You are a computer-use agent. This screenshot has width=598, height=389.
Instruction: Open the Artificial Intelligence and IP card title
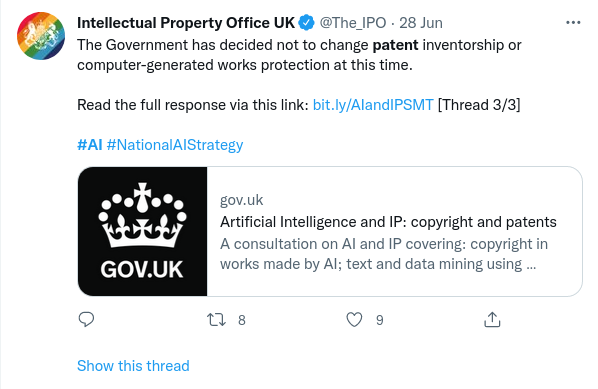[388, 222]
